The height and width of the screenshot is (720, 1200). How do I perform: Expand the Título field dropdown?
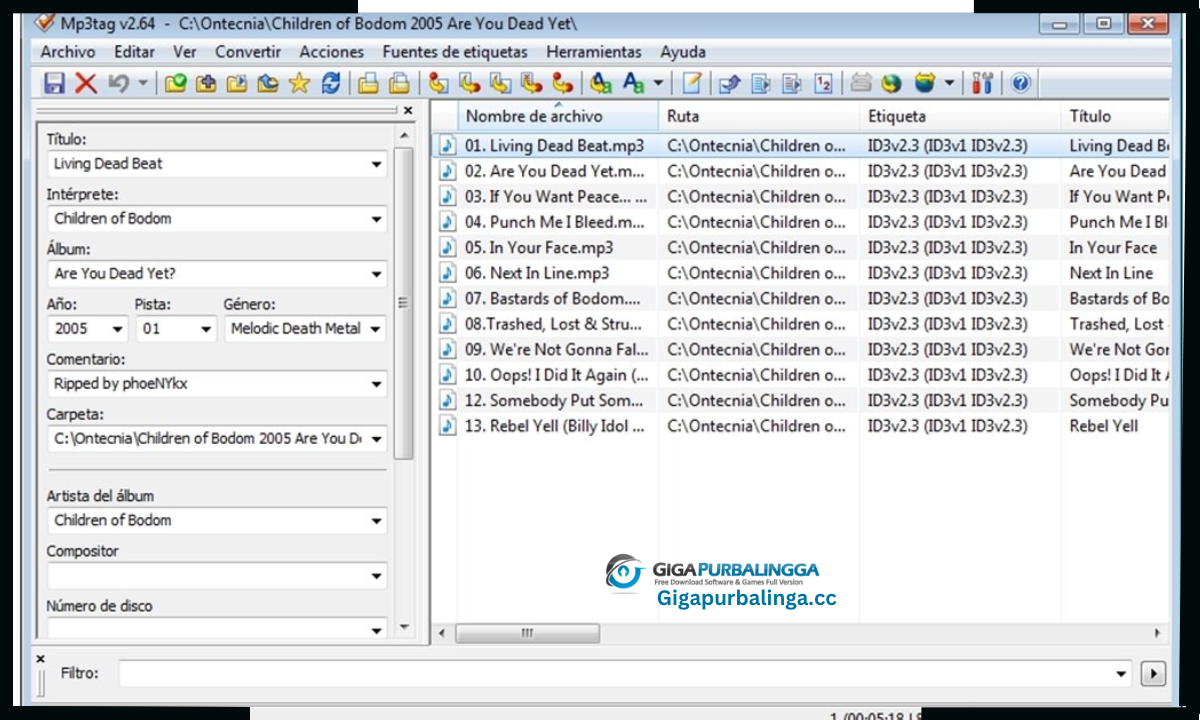click(377, 164)
